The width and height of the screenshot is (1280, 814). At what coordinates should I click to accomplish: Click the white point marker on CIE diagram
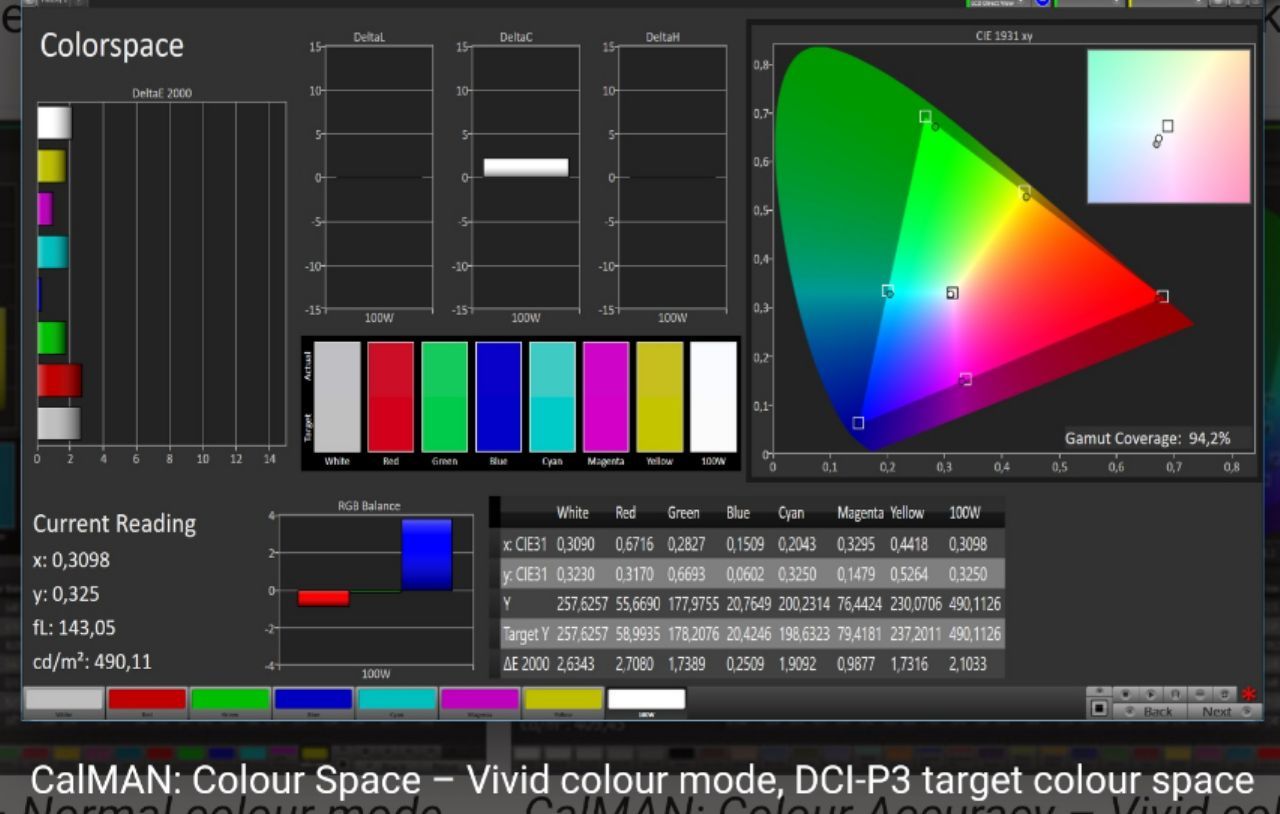(952, 293)
